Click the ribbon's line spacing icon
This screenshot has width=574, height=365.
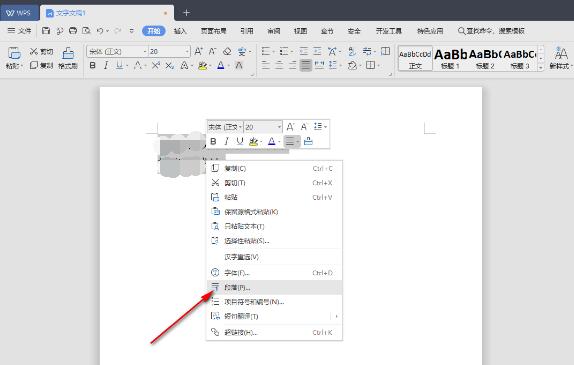tap(332, 66)
